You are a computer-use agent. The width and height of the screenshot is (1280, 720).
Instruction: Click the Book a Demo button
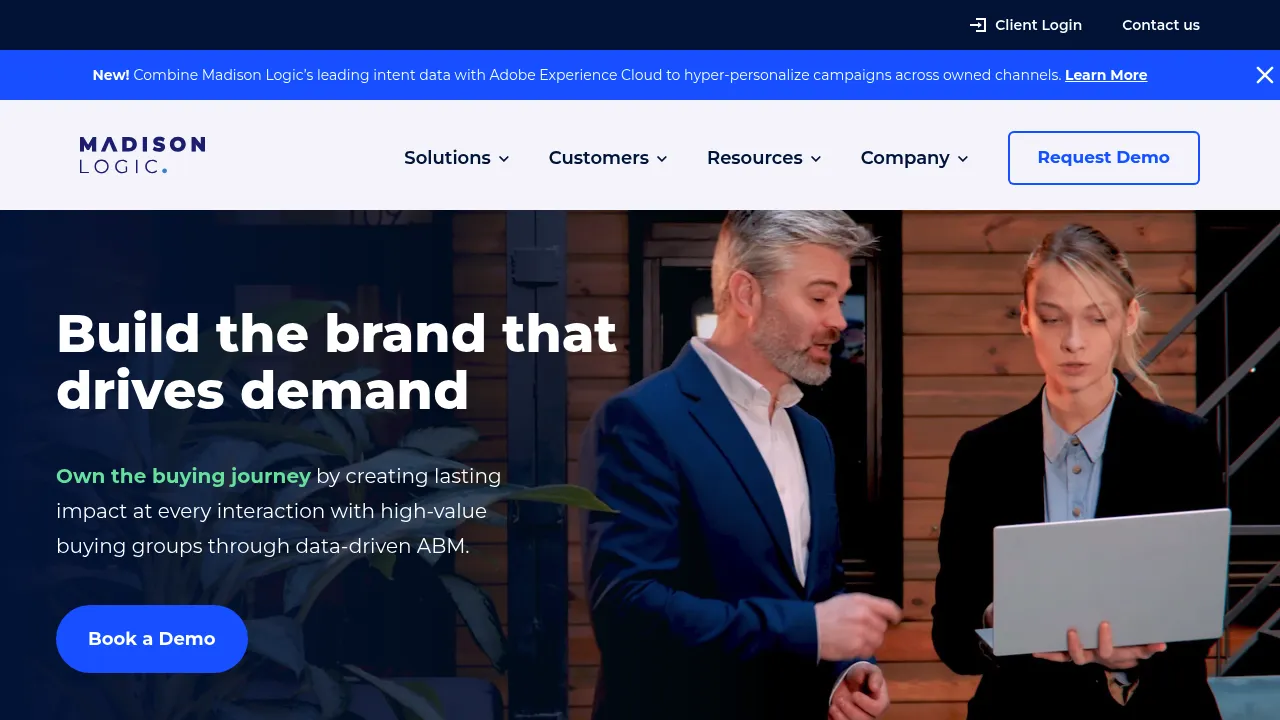[x=152, y=639]
